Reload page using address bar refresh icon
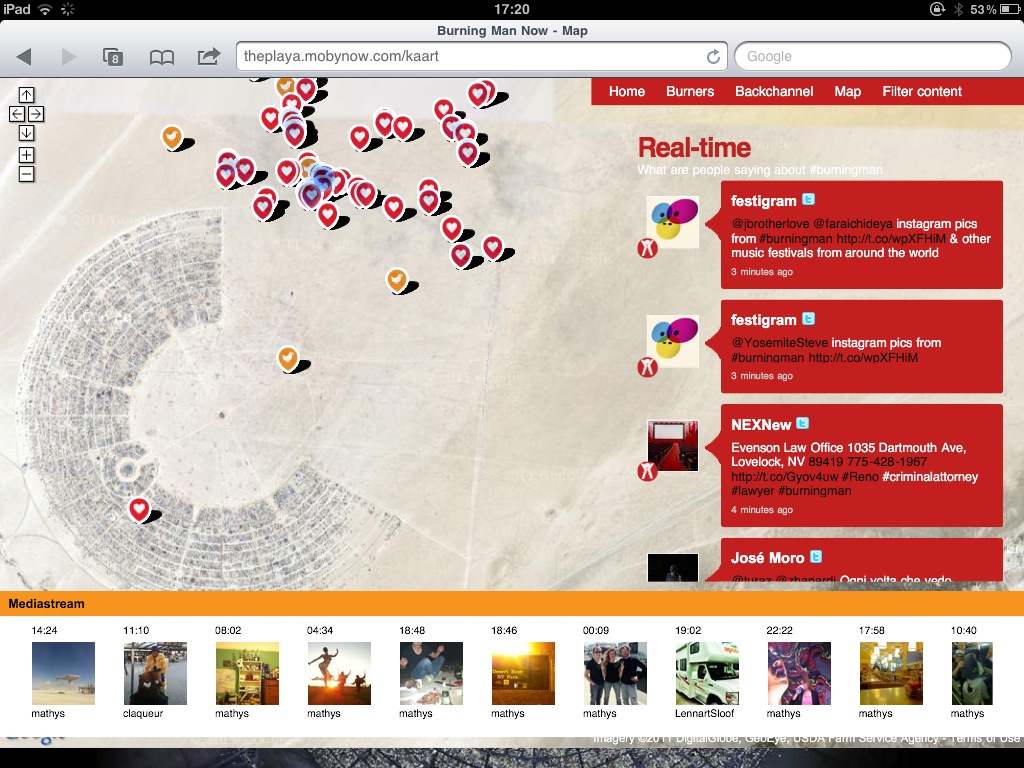 pyautogui.click(x=713, y=57)
